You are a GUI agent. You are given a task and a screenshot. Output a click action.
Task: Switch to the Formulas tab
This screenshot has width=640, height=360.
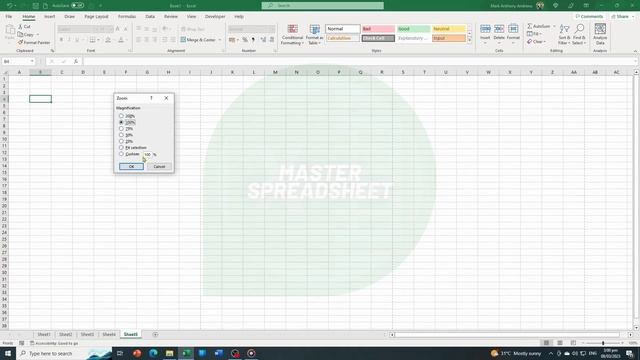coord(127,17)
